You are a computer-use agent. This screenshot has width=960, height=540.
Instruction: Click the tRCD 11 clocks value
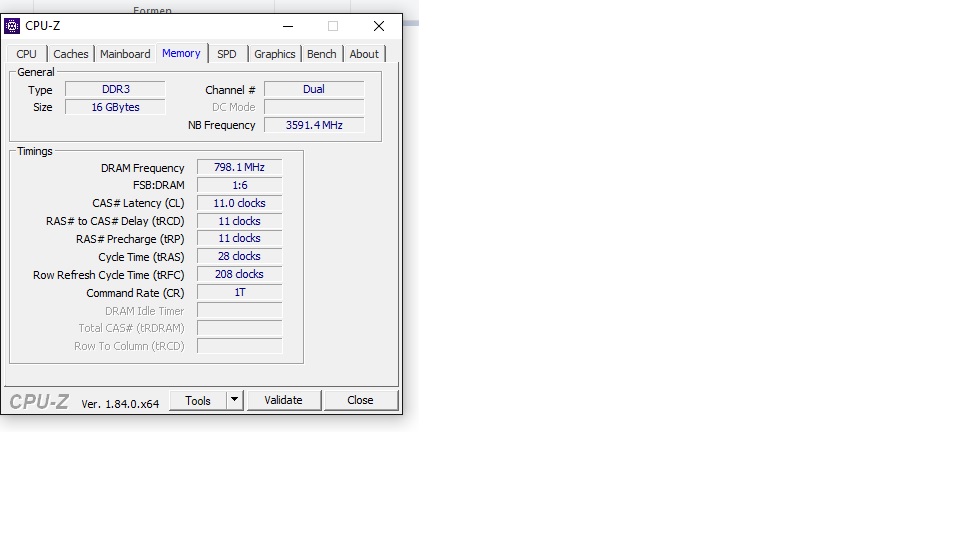click(x=239, y=221)
